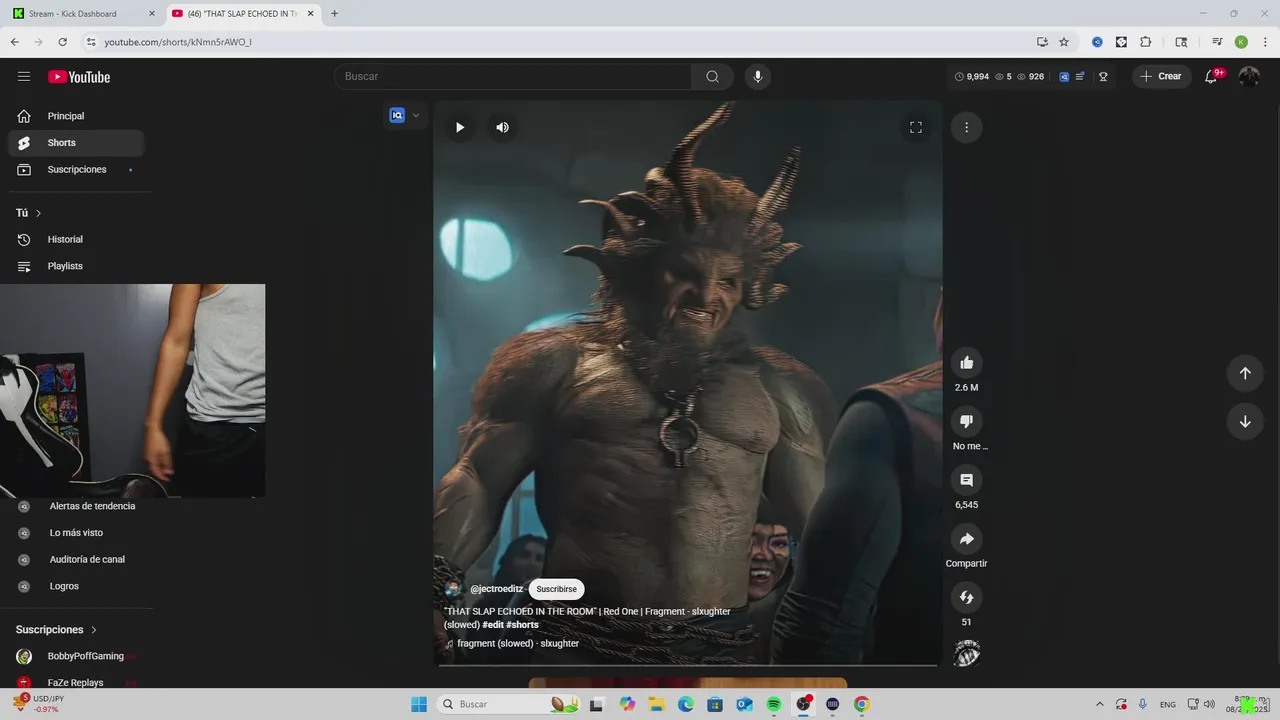Click the address bar URL

pos(178,42)
